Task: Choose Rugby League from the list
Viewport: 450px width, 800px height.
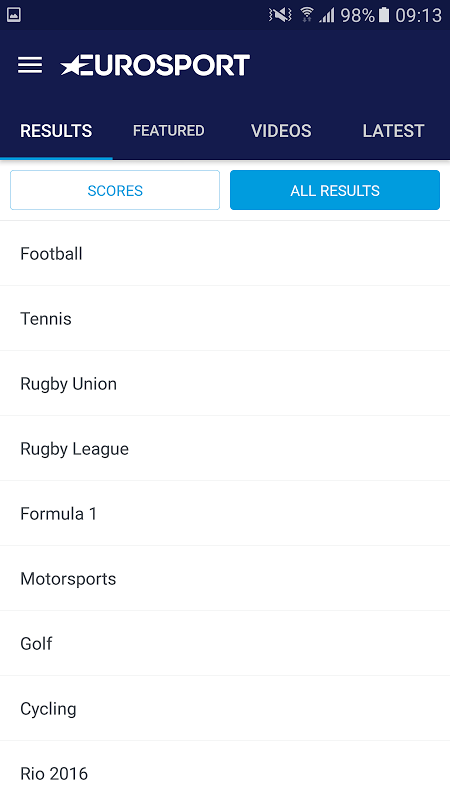Action: [x=225, y=448]
